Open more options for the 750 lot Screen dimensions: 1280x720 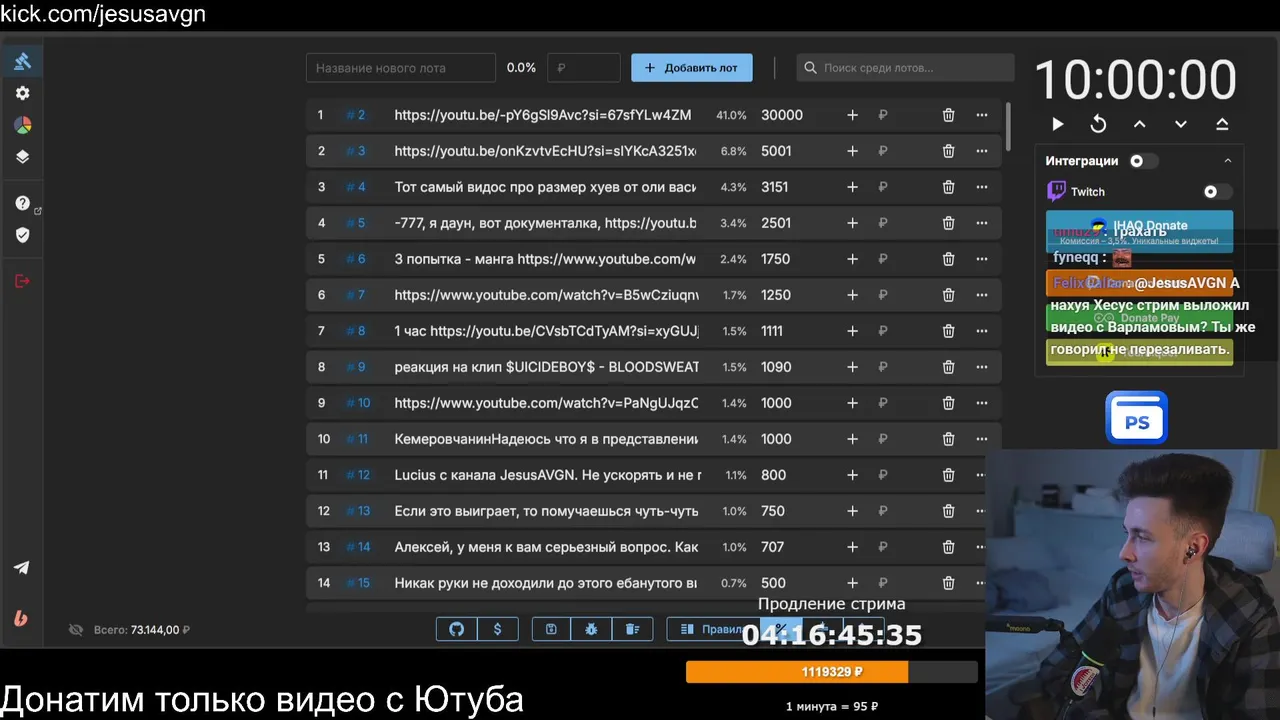point(982,511)
